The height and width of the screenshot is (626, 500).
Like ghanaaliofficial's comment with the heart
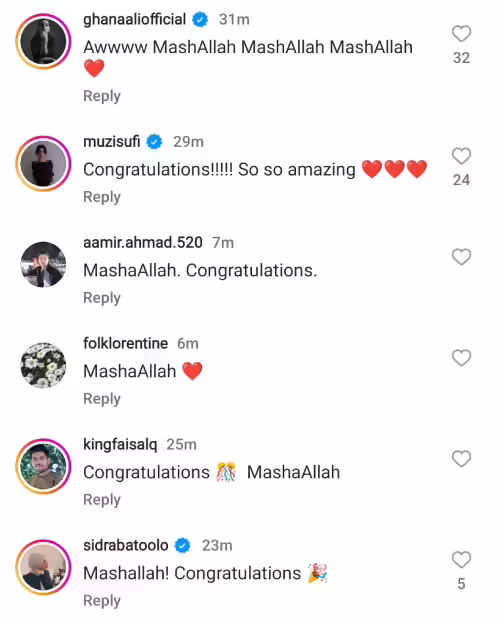[461, 34]
